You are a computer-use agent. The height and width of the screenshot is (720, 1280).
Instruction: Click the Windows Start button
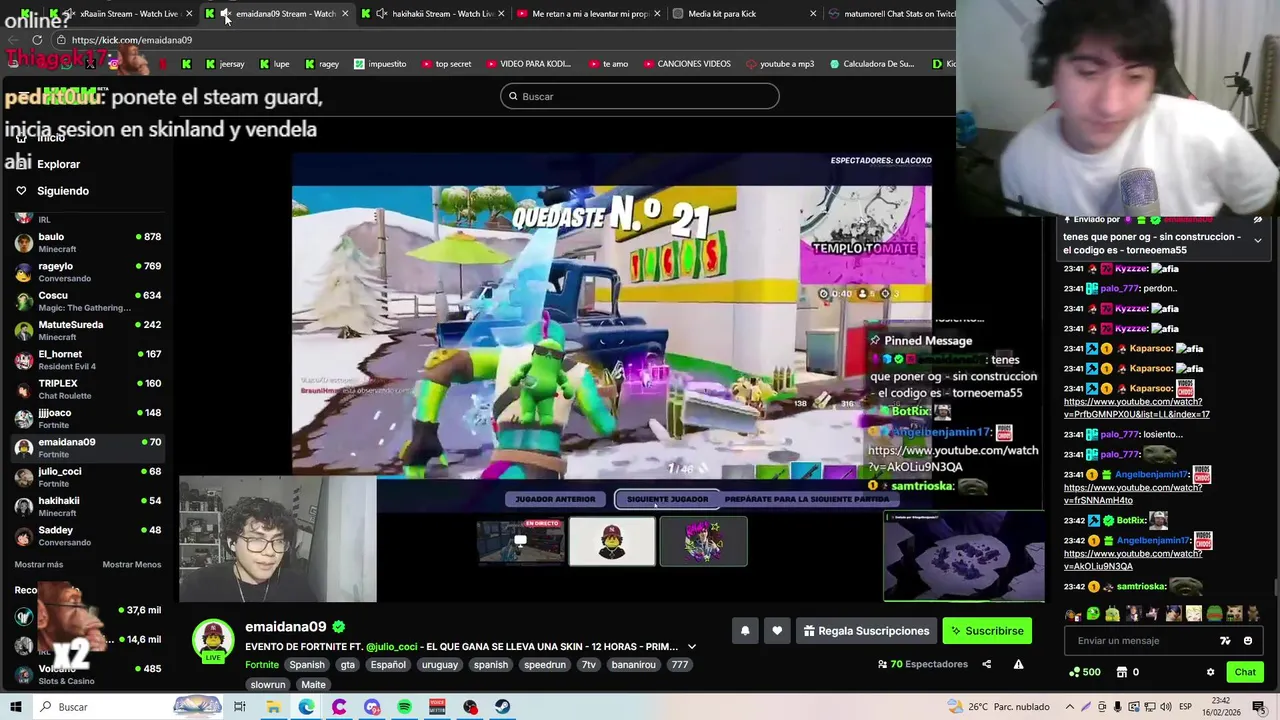[x=16, y=707]
